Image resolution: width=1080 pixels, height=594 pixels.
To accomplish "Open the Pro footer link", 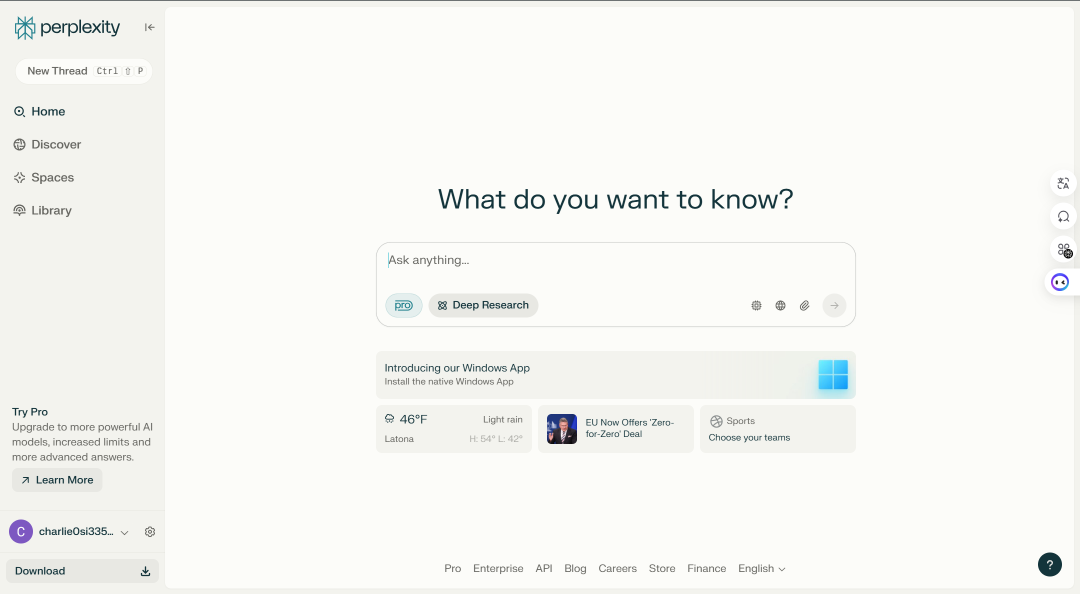I will 453,569.
